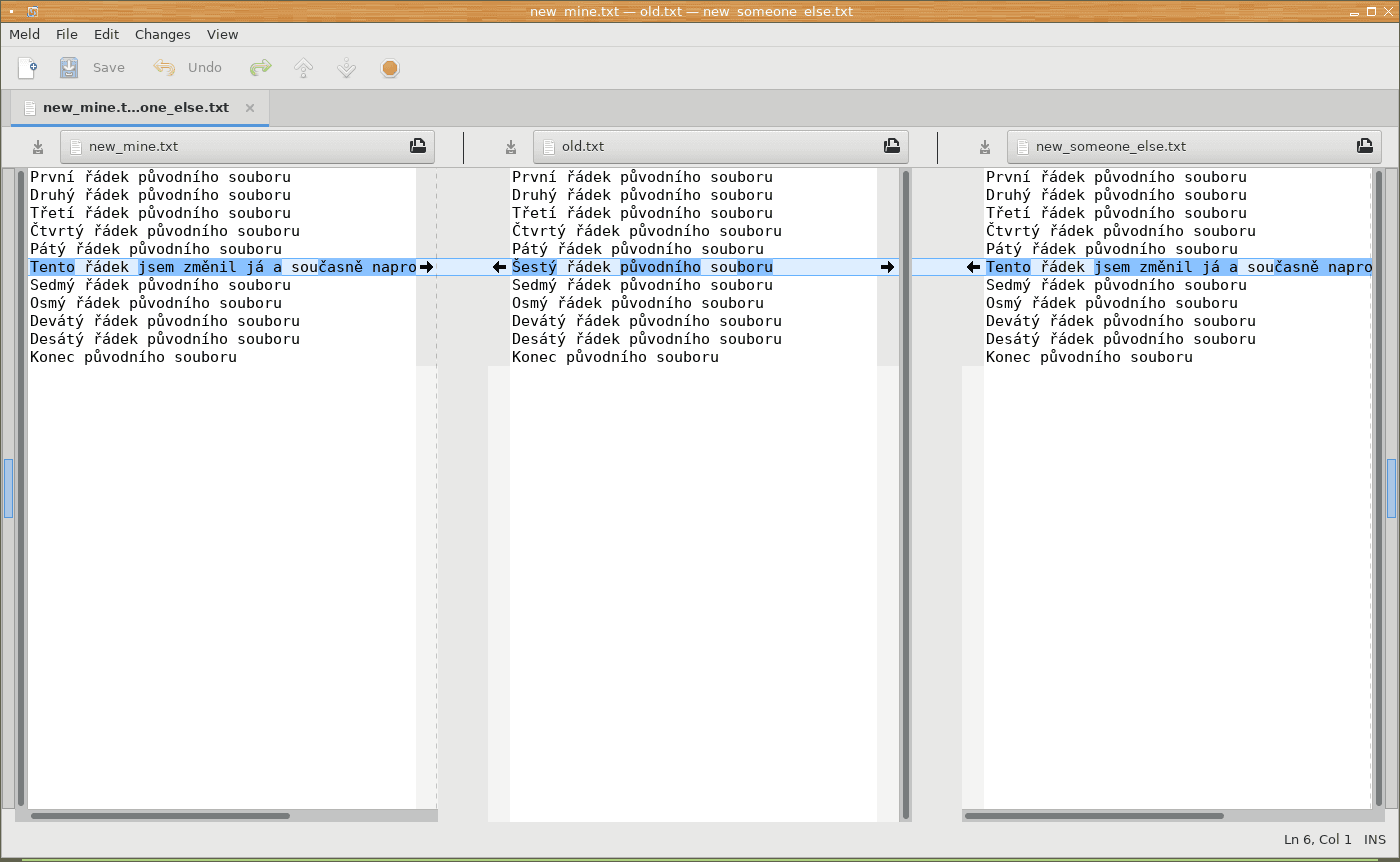
Task: Click the save icon beside the old.txt chooser
Action: [511, 147]
